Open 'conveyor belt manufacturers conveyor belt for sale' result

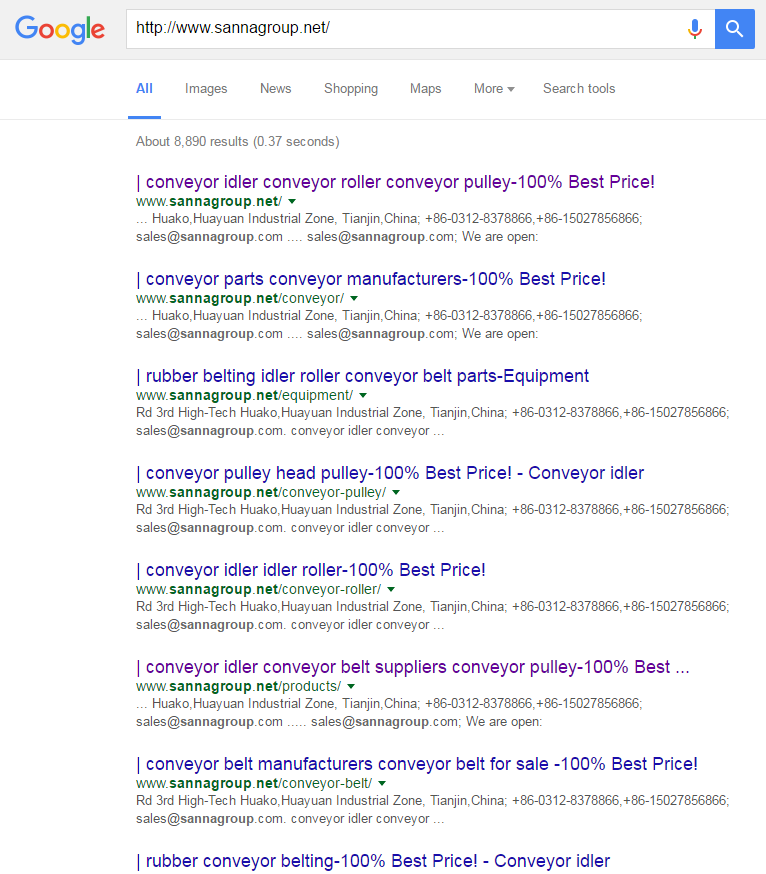point(416,764)
